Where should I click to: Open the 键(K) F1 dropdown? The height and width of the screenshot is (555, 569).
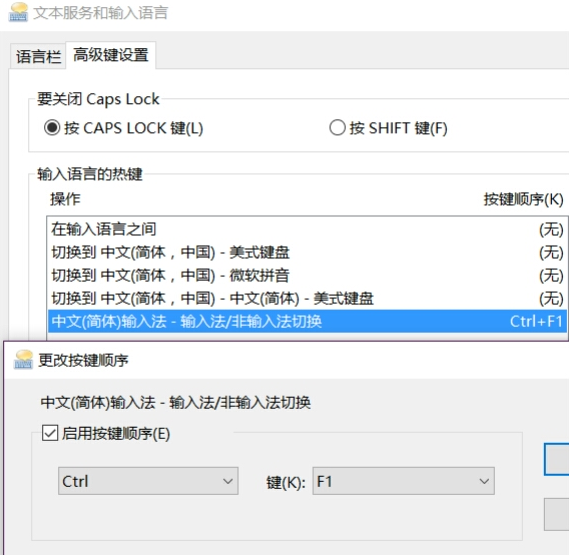click(404, 481)
